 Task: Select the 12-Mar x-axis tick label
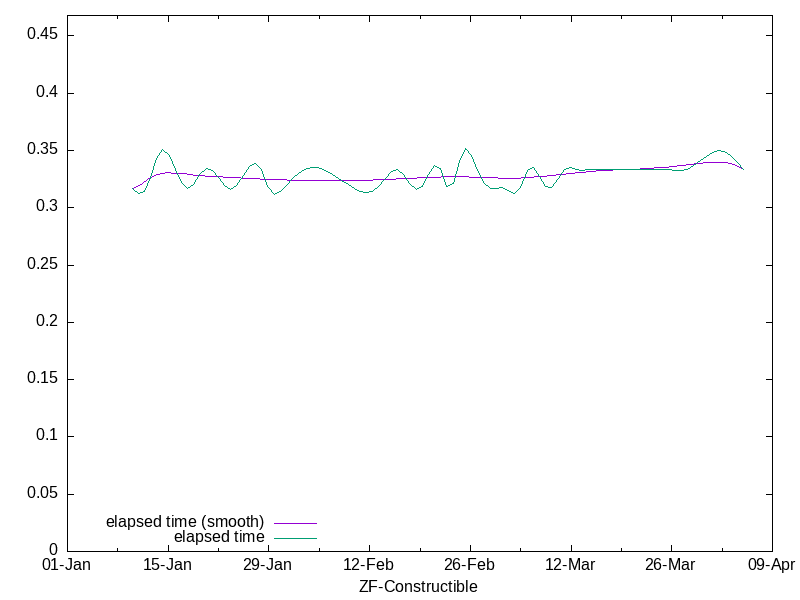click(x=570, y=565)
